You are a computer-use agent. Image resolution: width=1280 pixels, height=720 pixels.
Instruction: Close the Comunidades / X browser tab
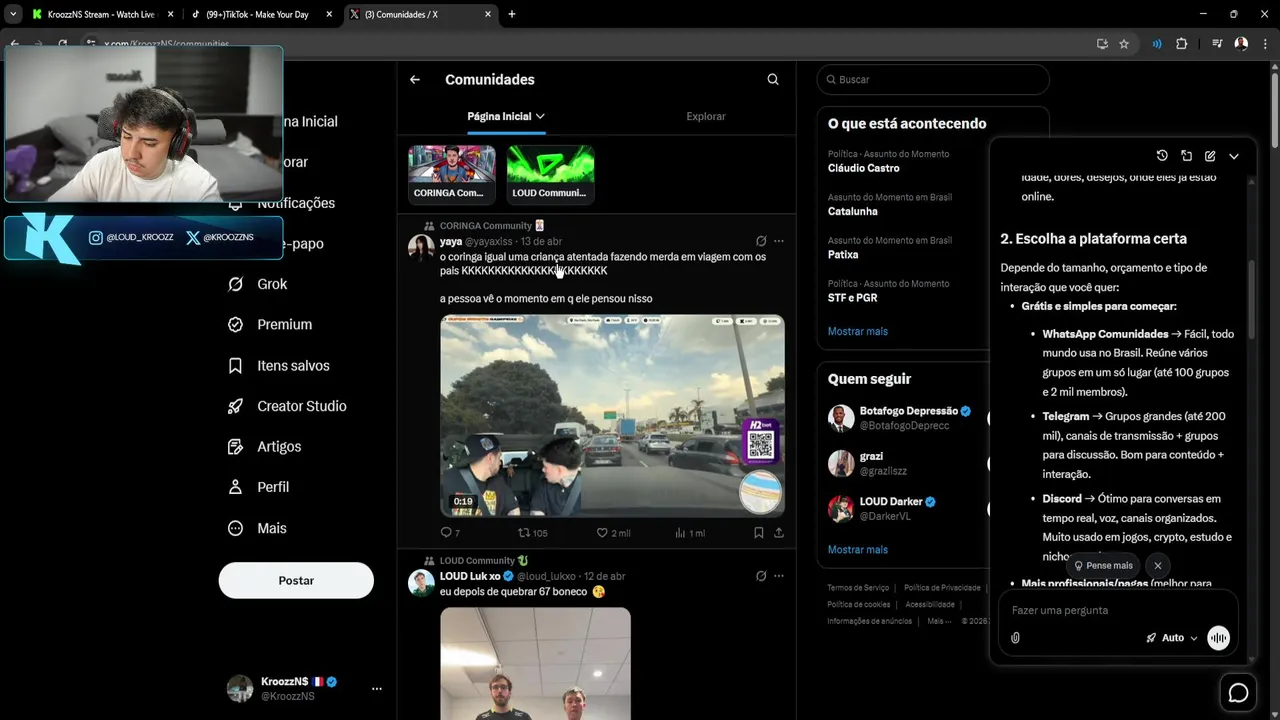[488, 14]
